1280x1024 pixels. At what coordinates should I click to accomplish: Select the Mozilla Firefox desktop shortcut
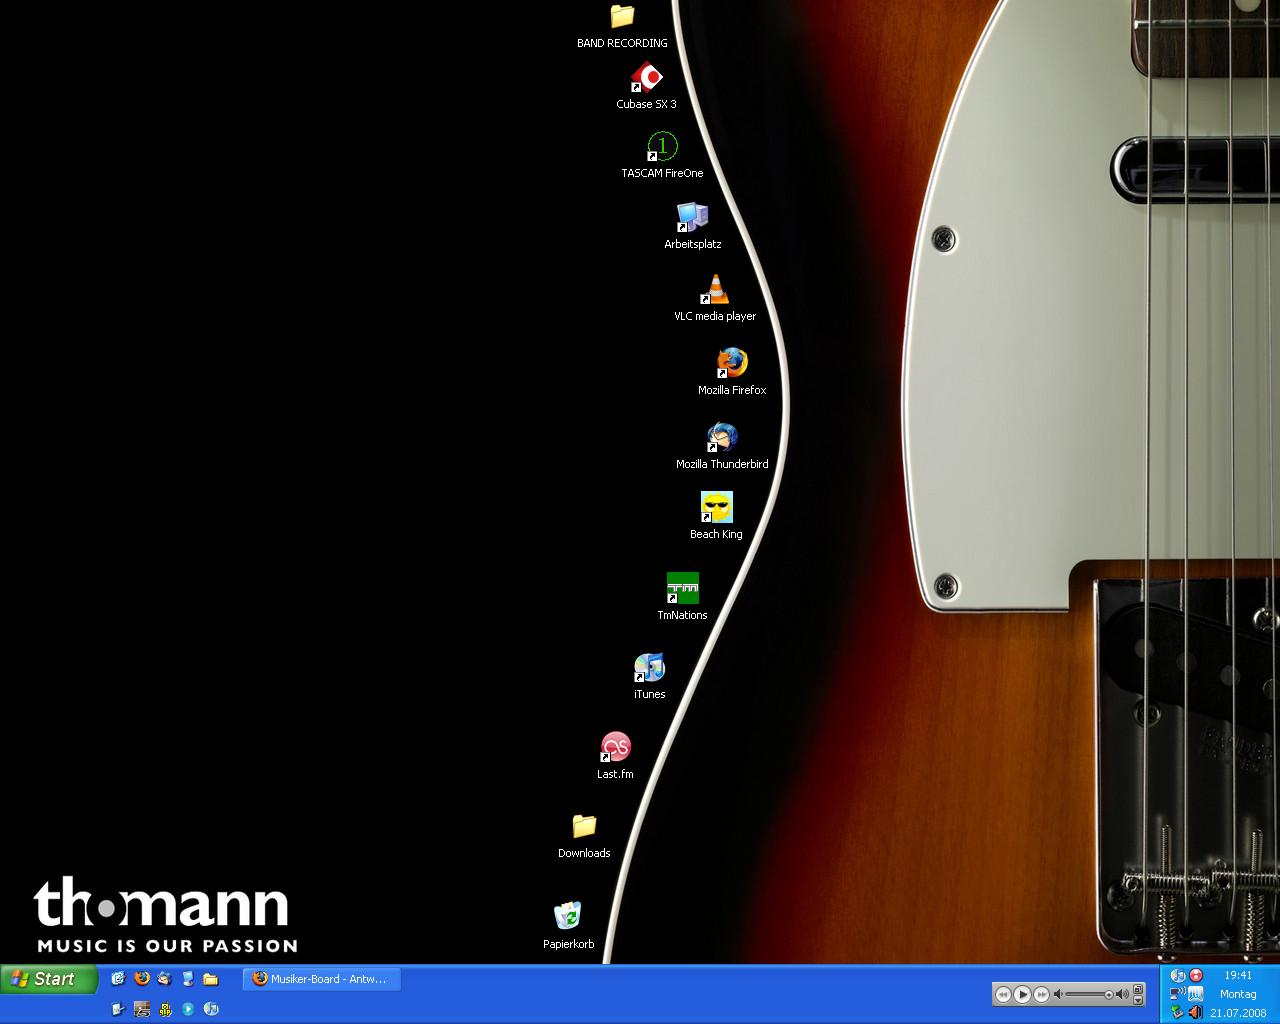[x=732, y=372]
